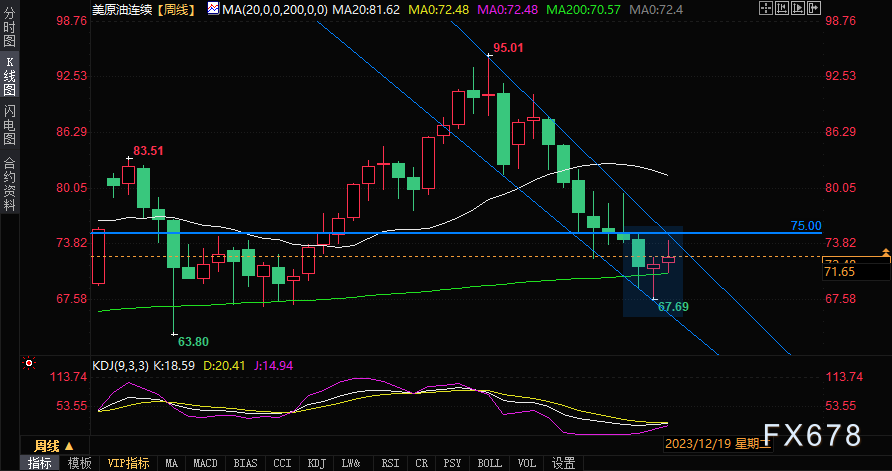The width and height of the screenshot is (892, 471).
Task: Click the jump-to-start axis icon
Action: point(782,8)
